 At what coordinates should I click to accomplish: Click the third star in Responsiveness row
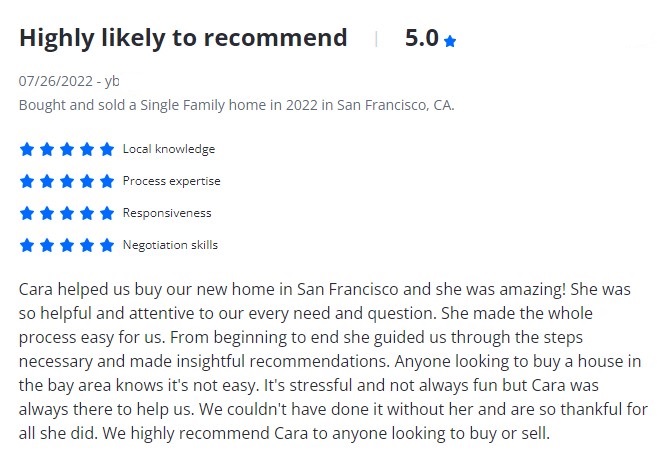pyautogui.click(x=67, y=213)
